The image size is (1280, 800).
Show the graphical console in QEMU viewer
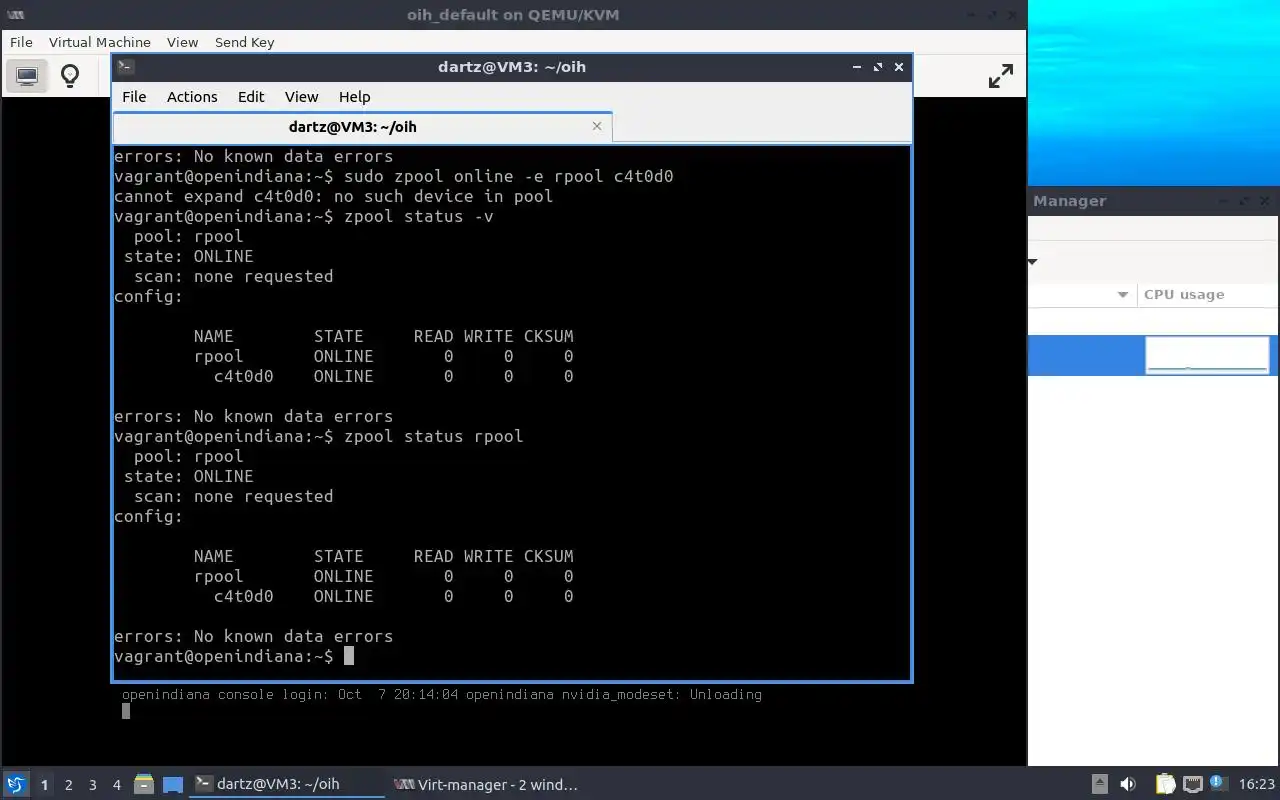tap(27, 75)
